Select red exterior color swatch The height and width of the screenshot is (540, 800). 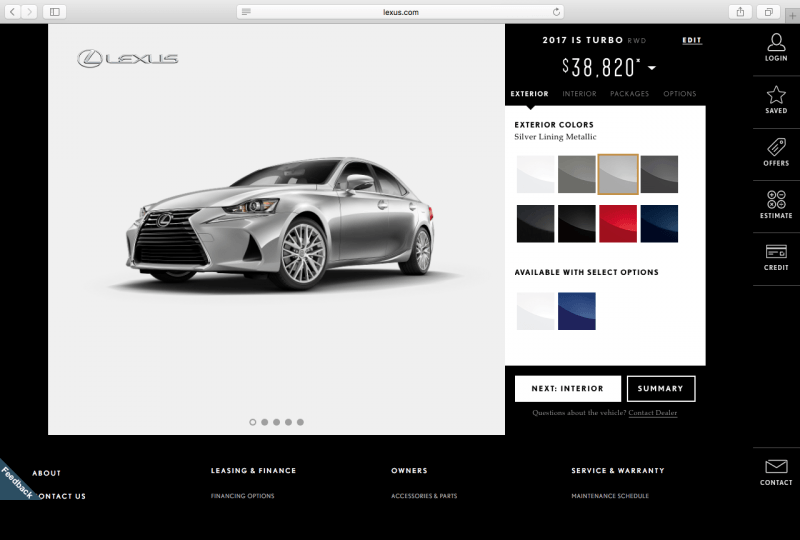618,224
